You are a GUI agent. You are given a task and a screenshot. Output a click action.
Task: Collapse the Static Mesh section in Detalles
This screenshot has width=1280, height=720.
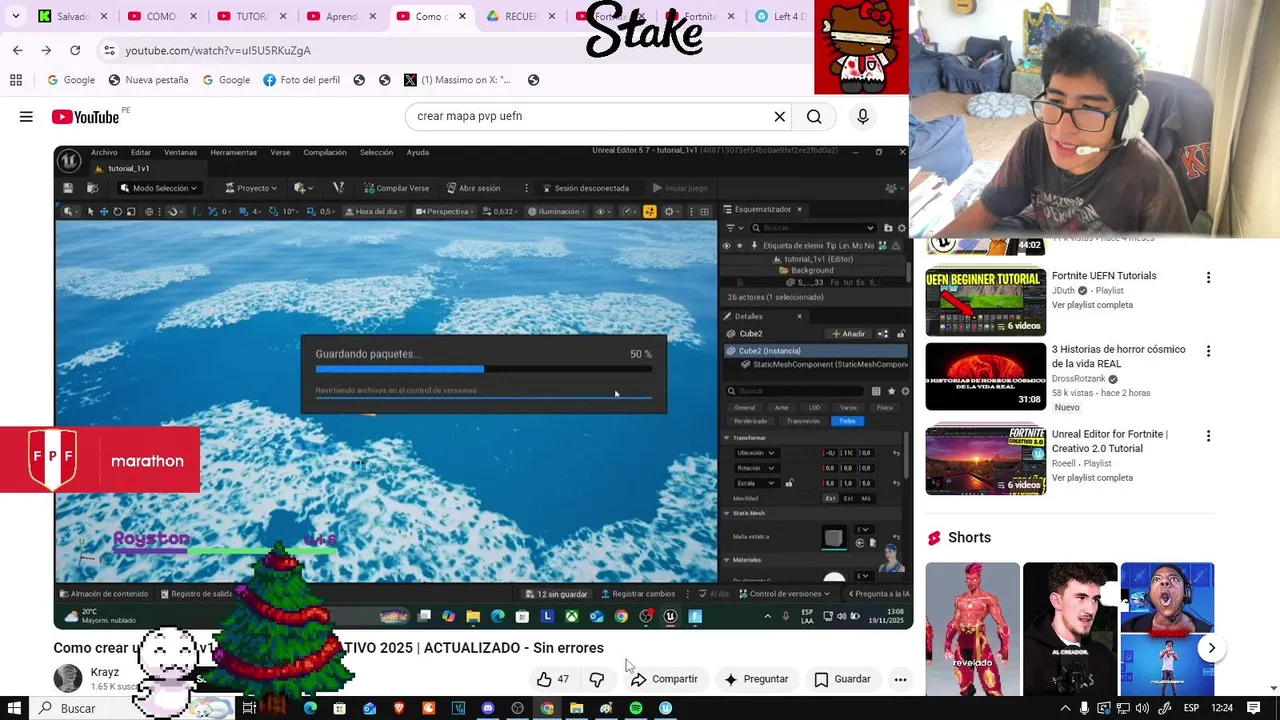(x=727, y=513)
